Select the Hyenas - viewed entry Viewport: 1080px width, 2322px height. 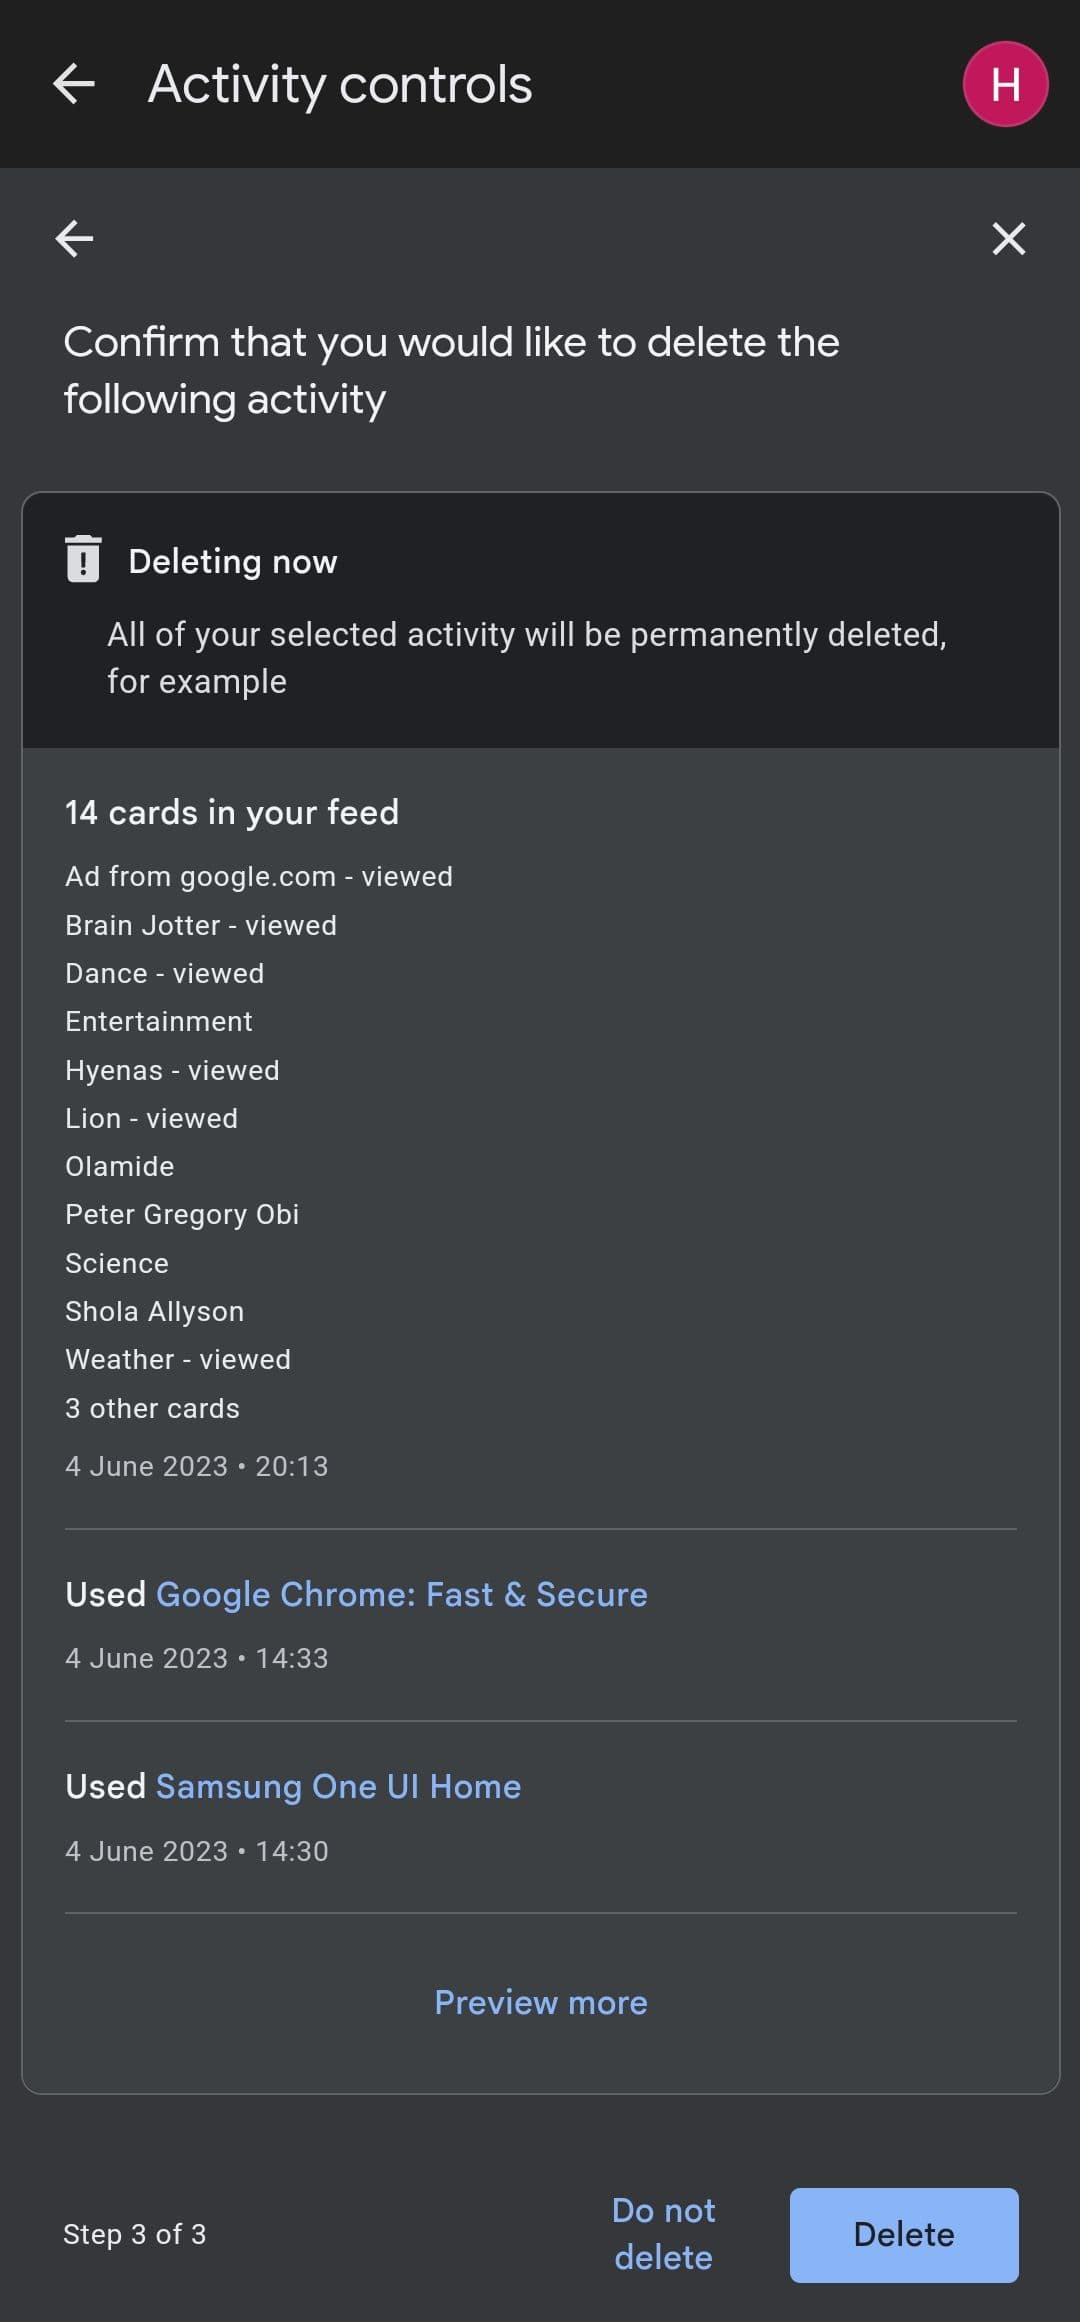pos(172,1070)
